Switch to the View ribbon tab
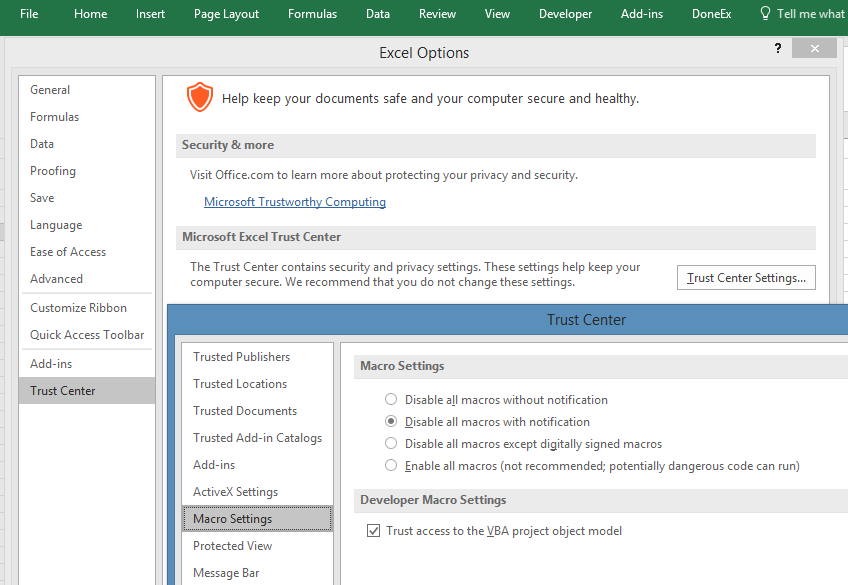 point(497,14)
